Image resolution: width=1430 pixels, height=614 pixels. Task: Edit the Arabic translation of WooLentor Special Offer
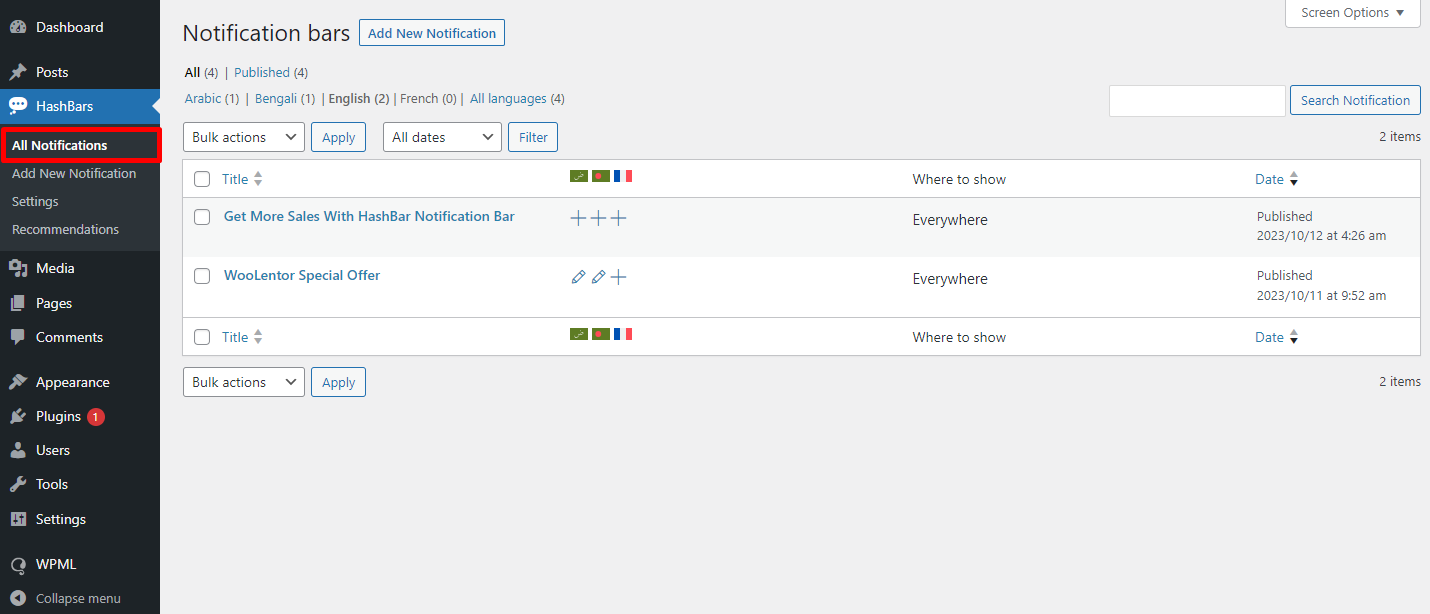coord(578,276)
